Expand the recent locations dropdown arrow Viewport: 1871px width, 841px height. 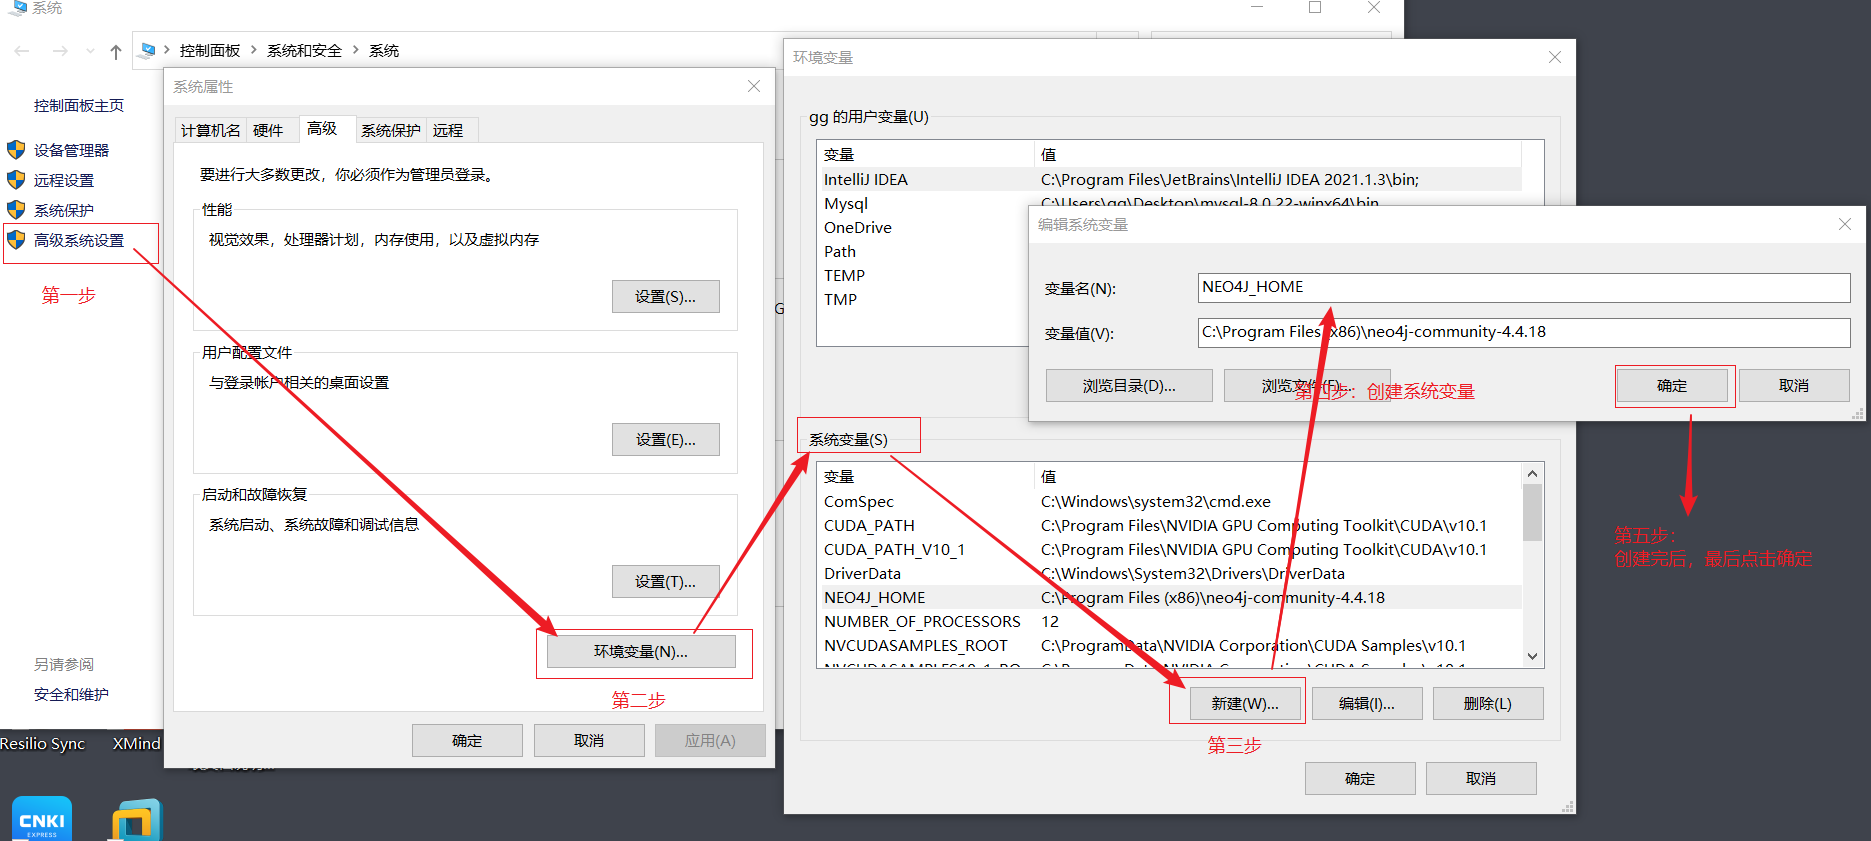click(x=90, y=51)
